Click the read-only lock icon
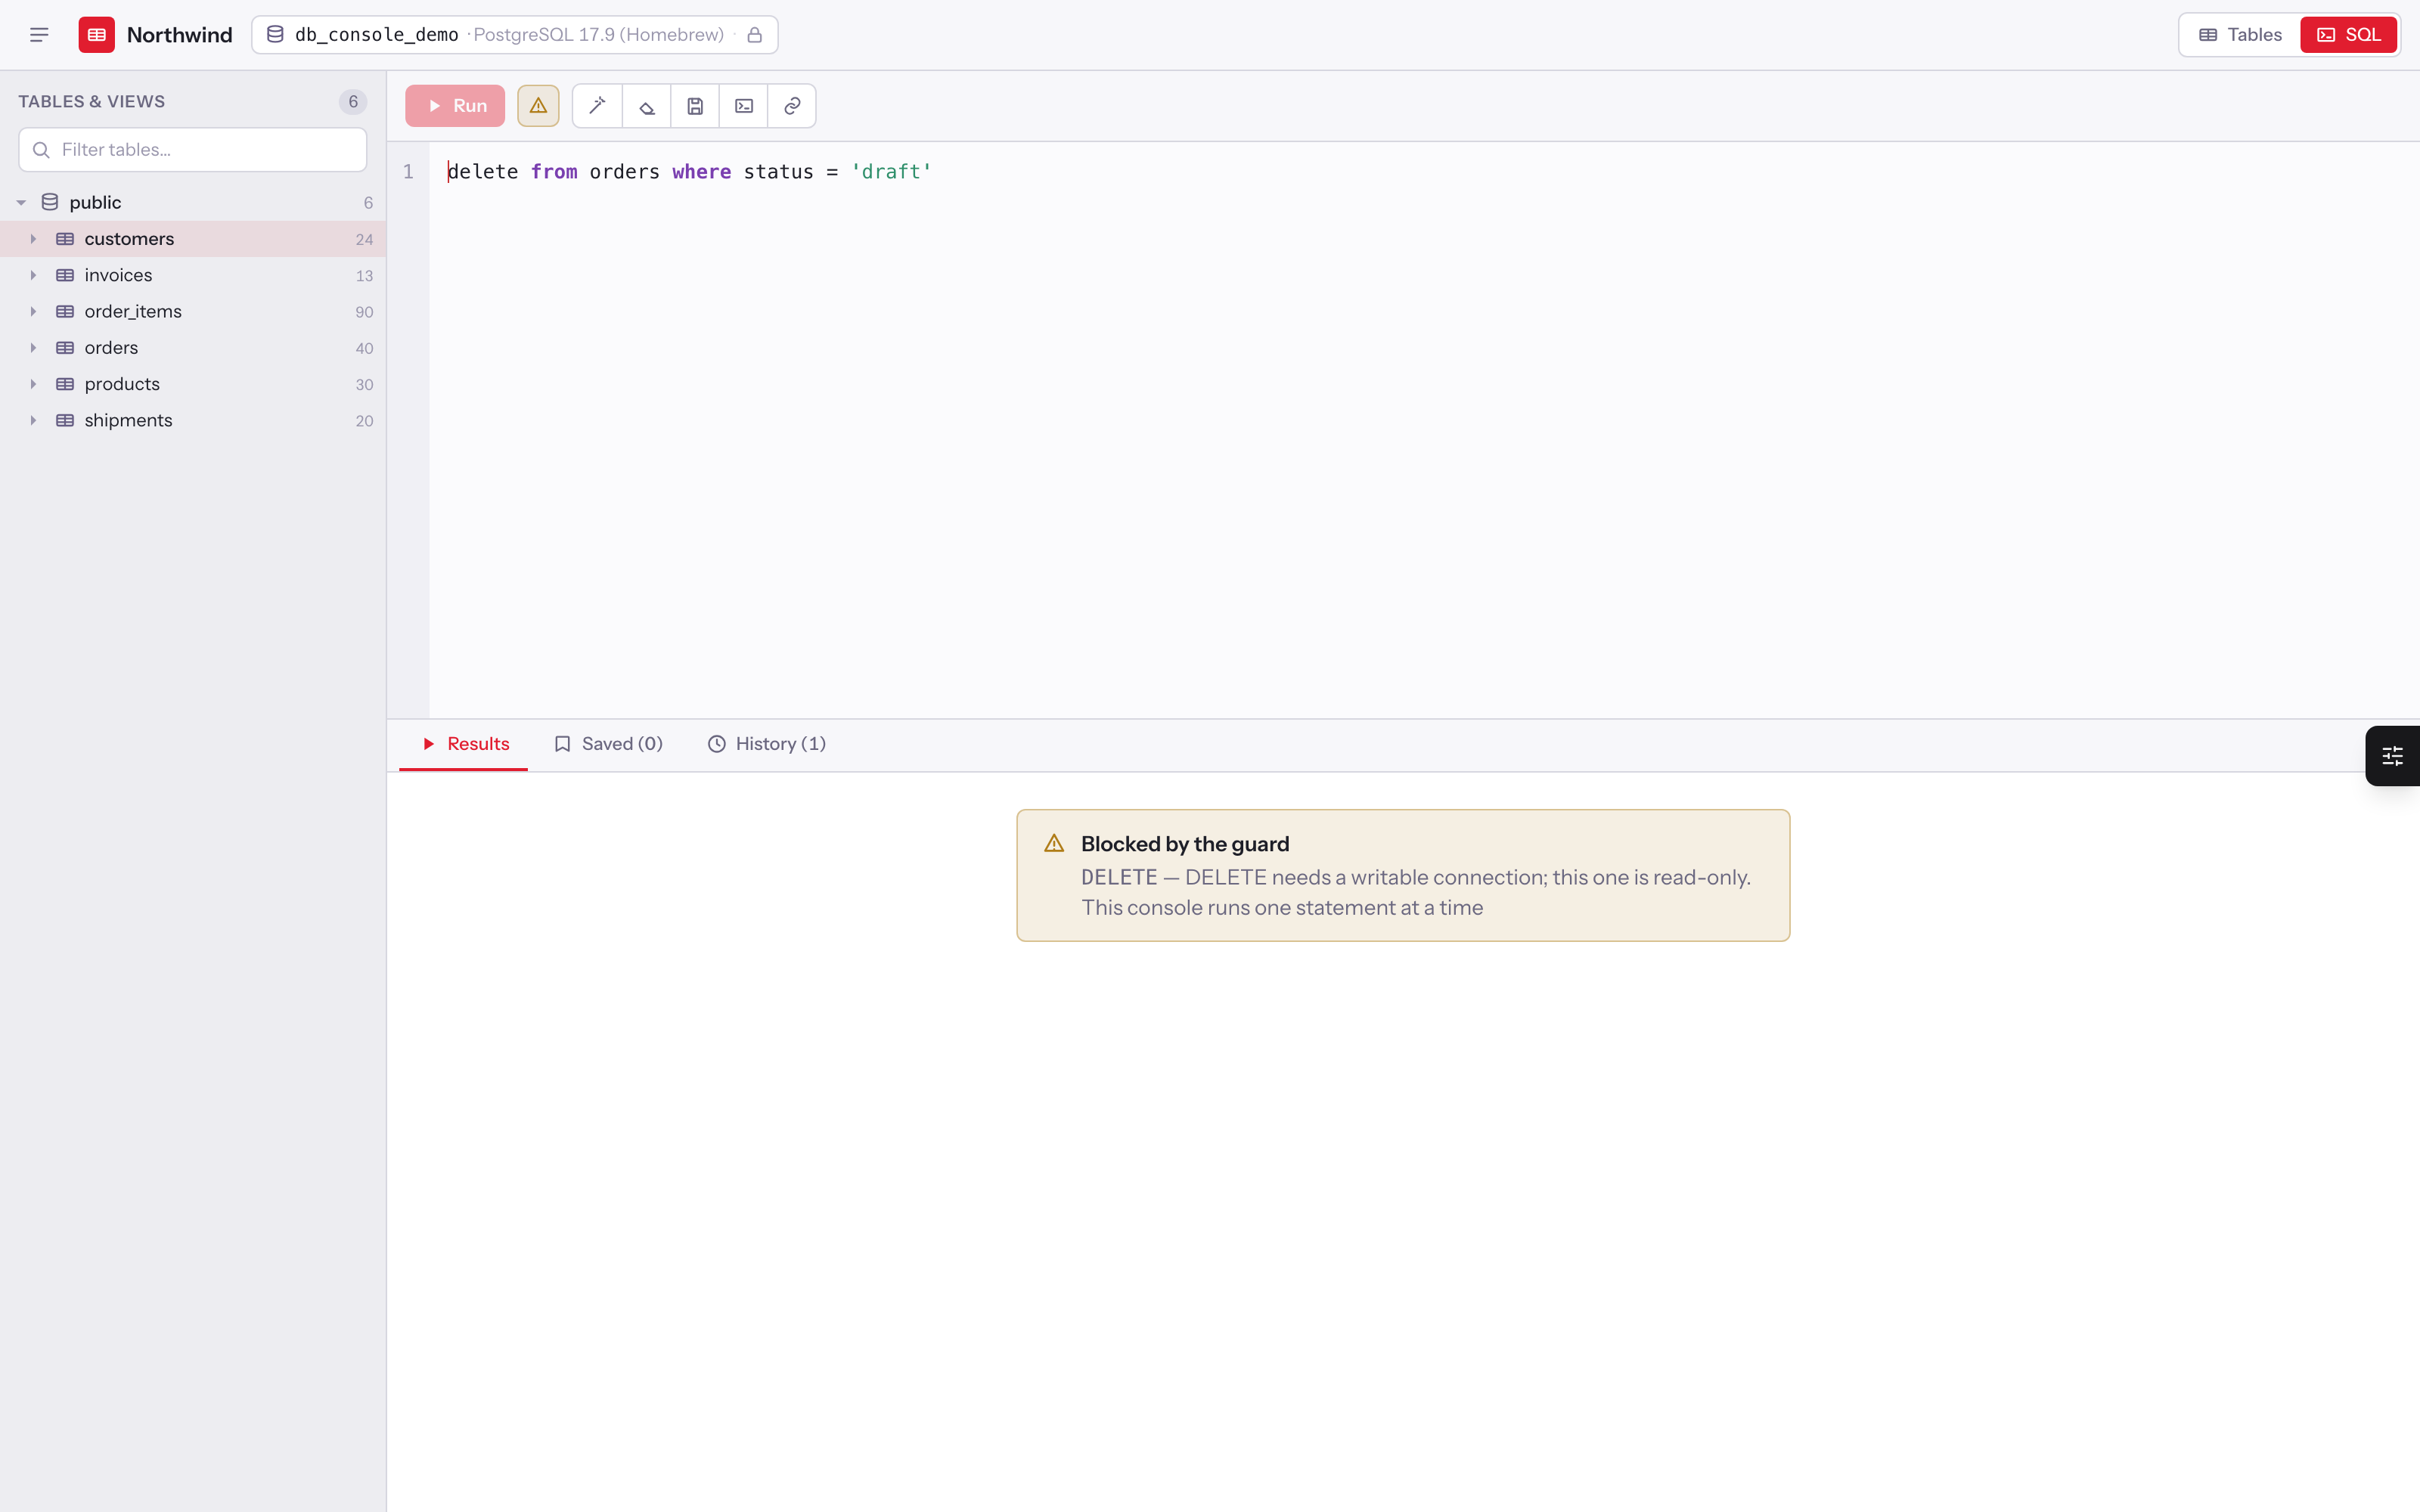Image resolution: width=2420 pixels, height=1512 pixels. [x=755, y=35]
